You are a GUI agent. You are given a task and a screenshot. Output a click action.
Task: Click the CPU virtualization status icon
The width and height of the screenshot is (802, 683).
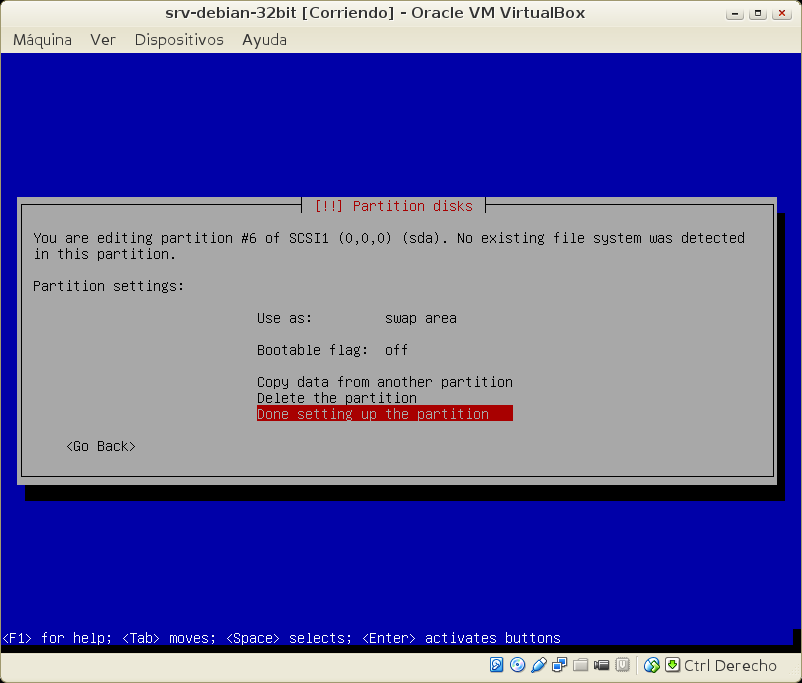click(x=623, y=665)
